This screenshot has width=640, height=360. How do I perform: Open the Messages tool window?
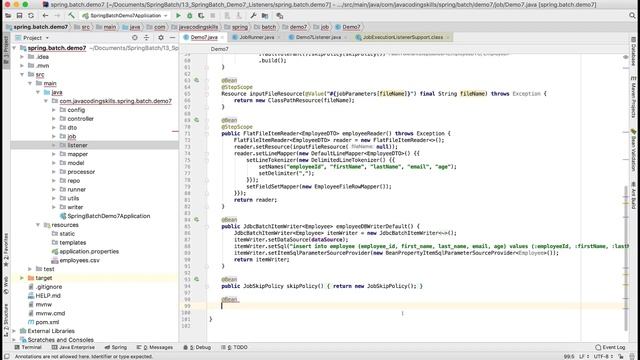click(155, 347)
